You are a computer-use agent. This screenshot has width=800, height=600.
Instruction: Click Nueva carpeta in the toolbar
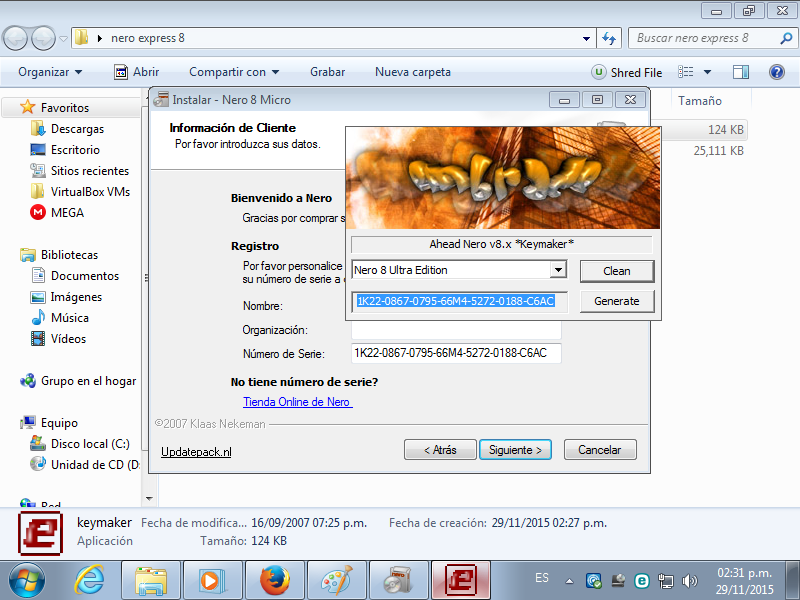click(413, 72)
